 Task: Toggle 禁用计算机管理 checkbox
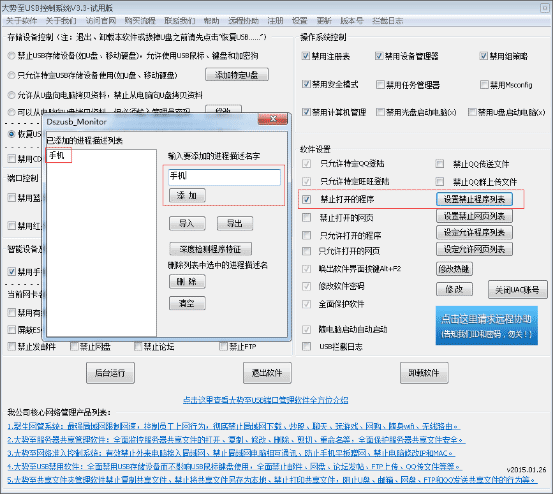pos(306,112)
